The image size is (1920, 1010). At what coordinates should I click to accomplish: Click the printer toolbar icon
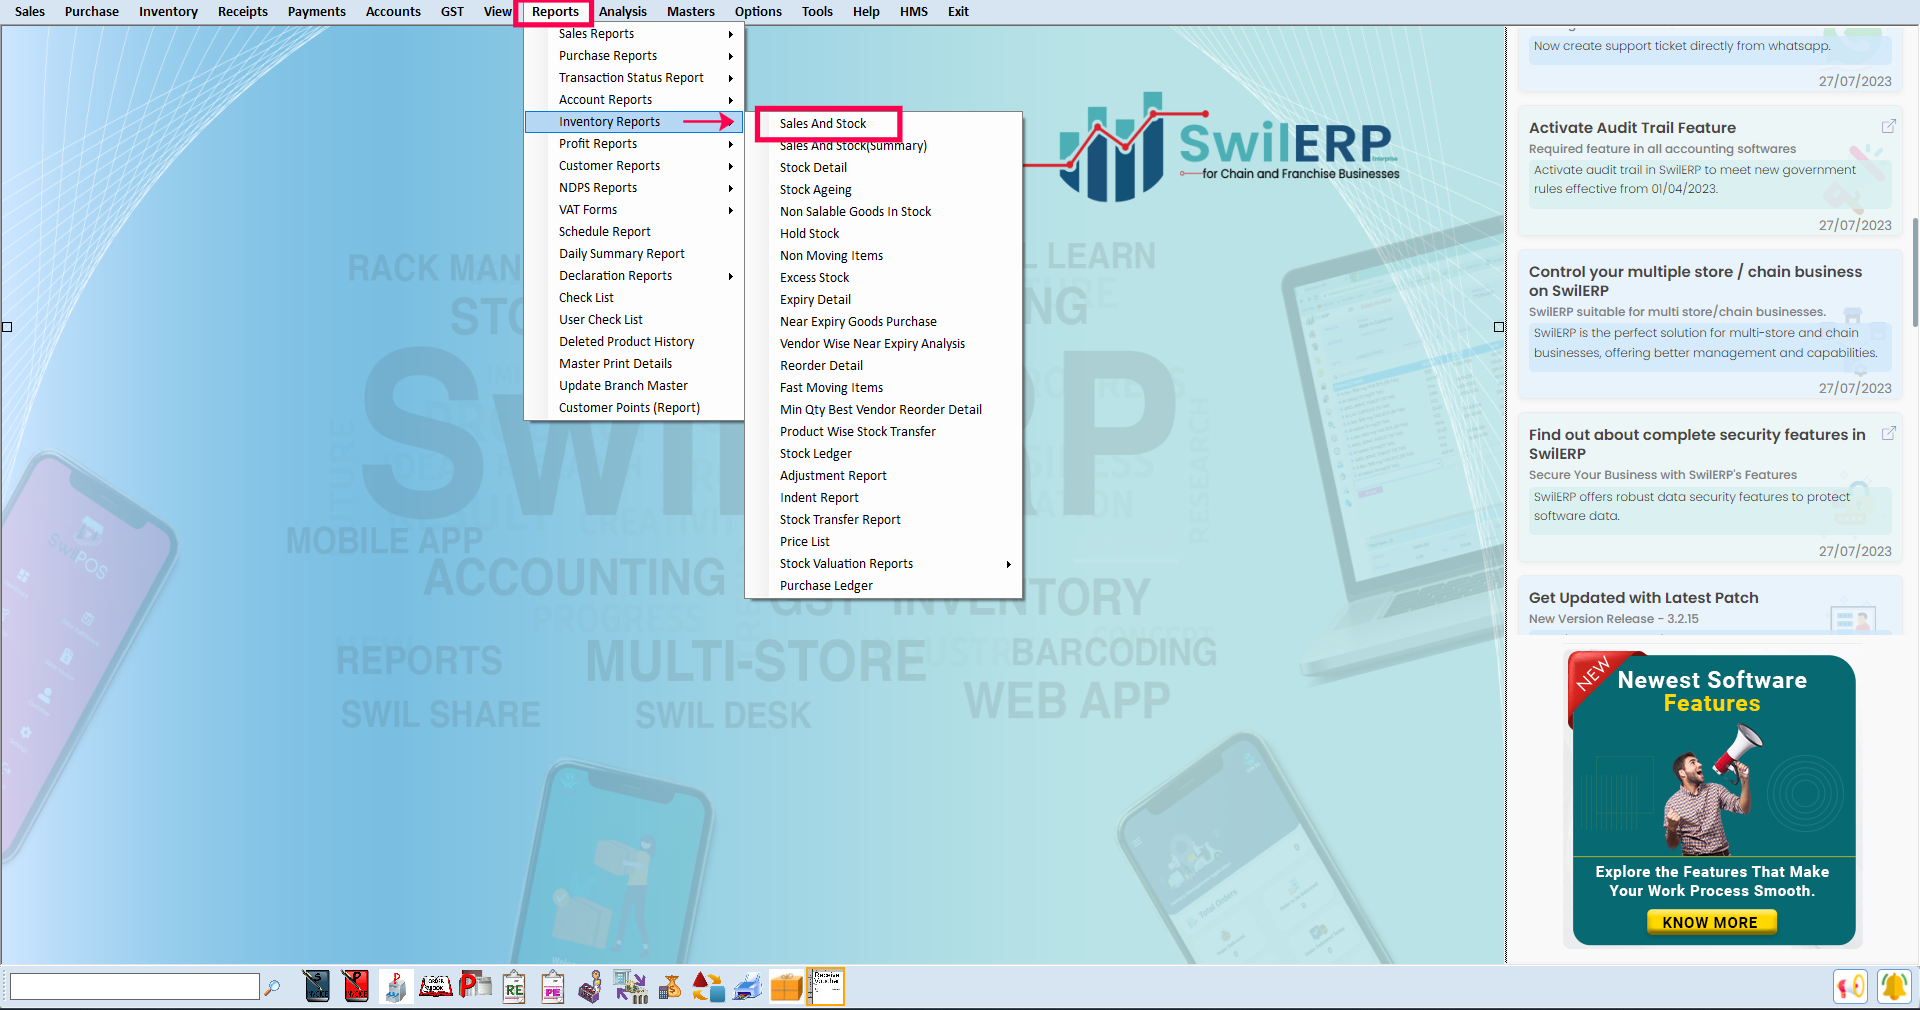pos(748,987)
